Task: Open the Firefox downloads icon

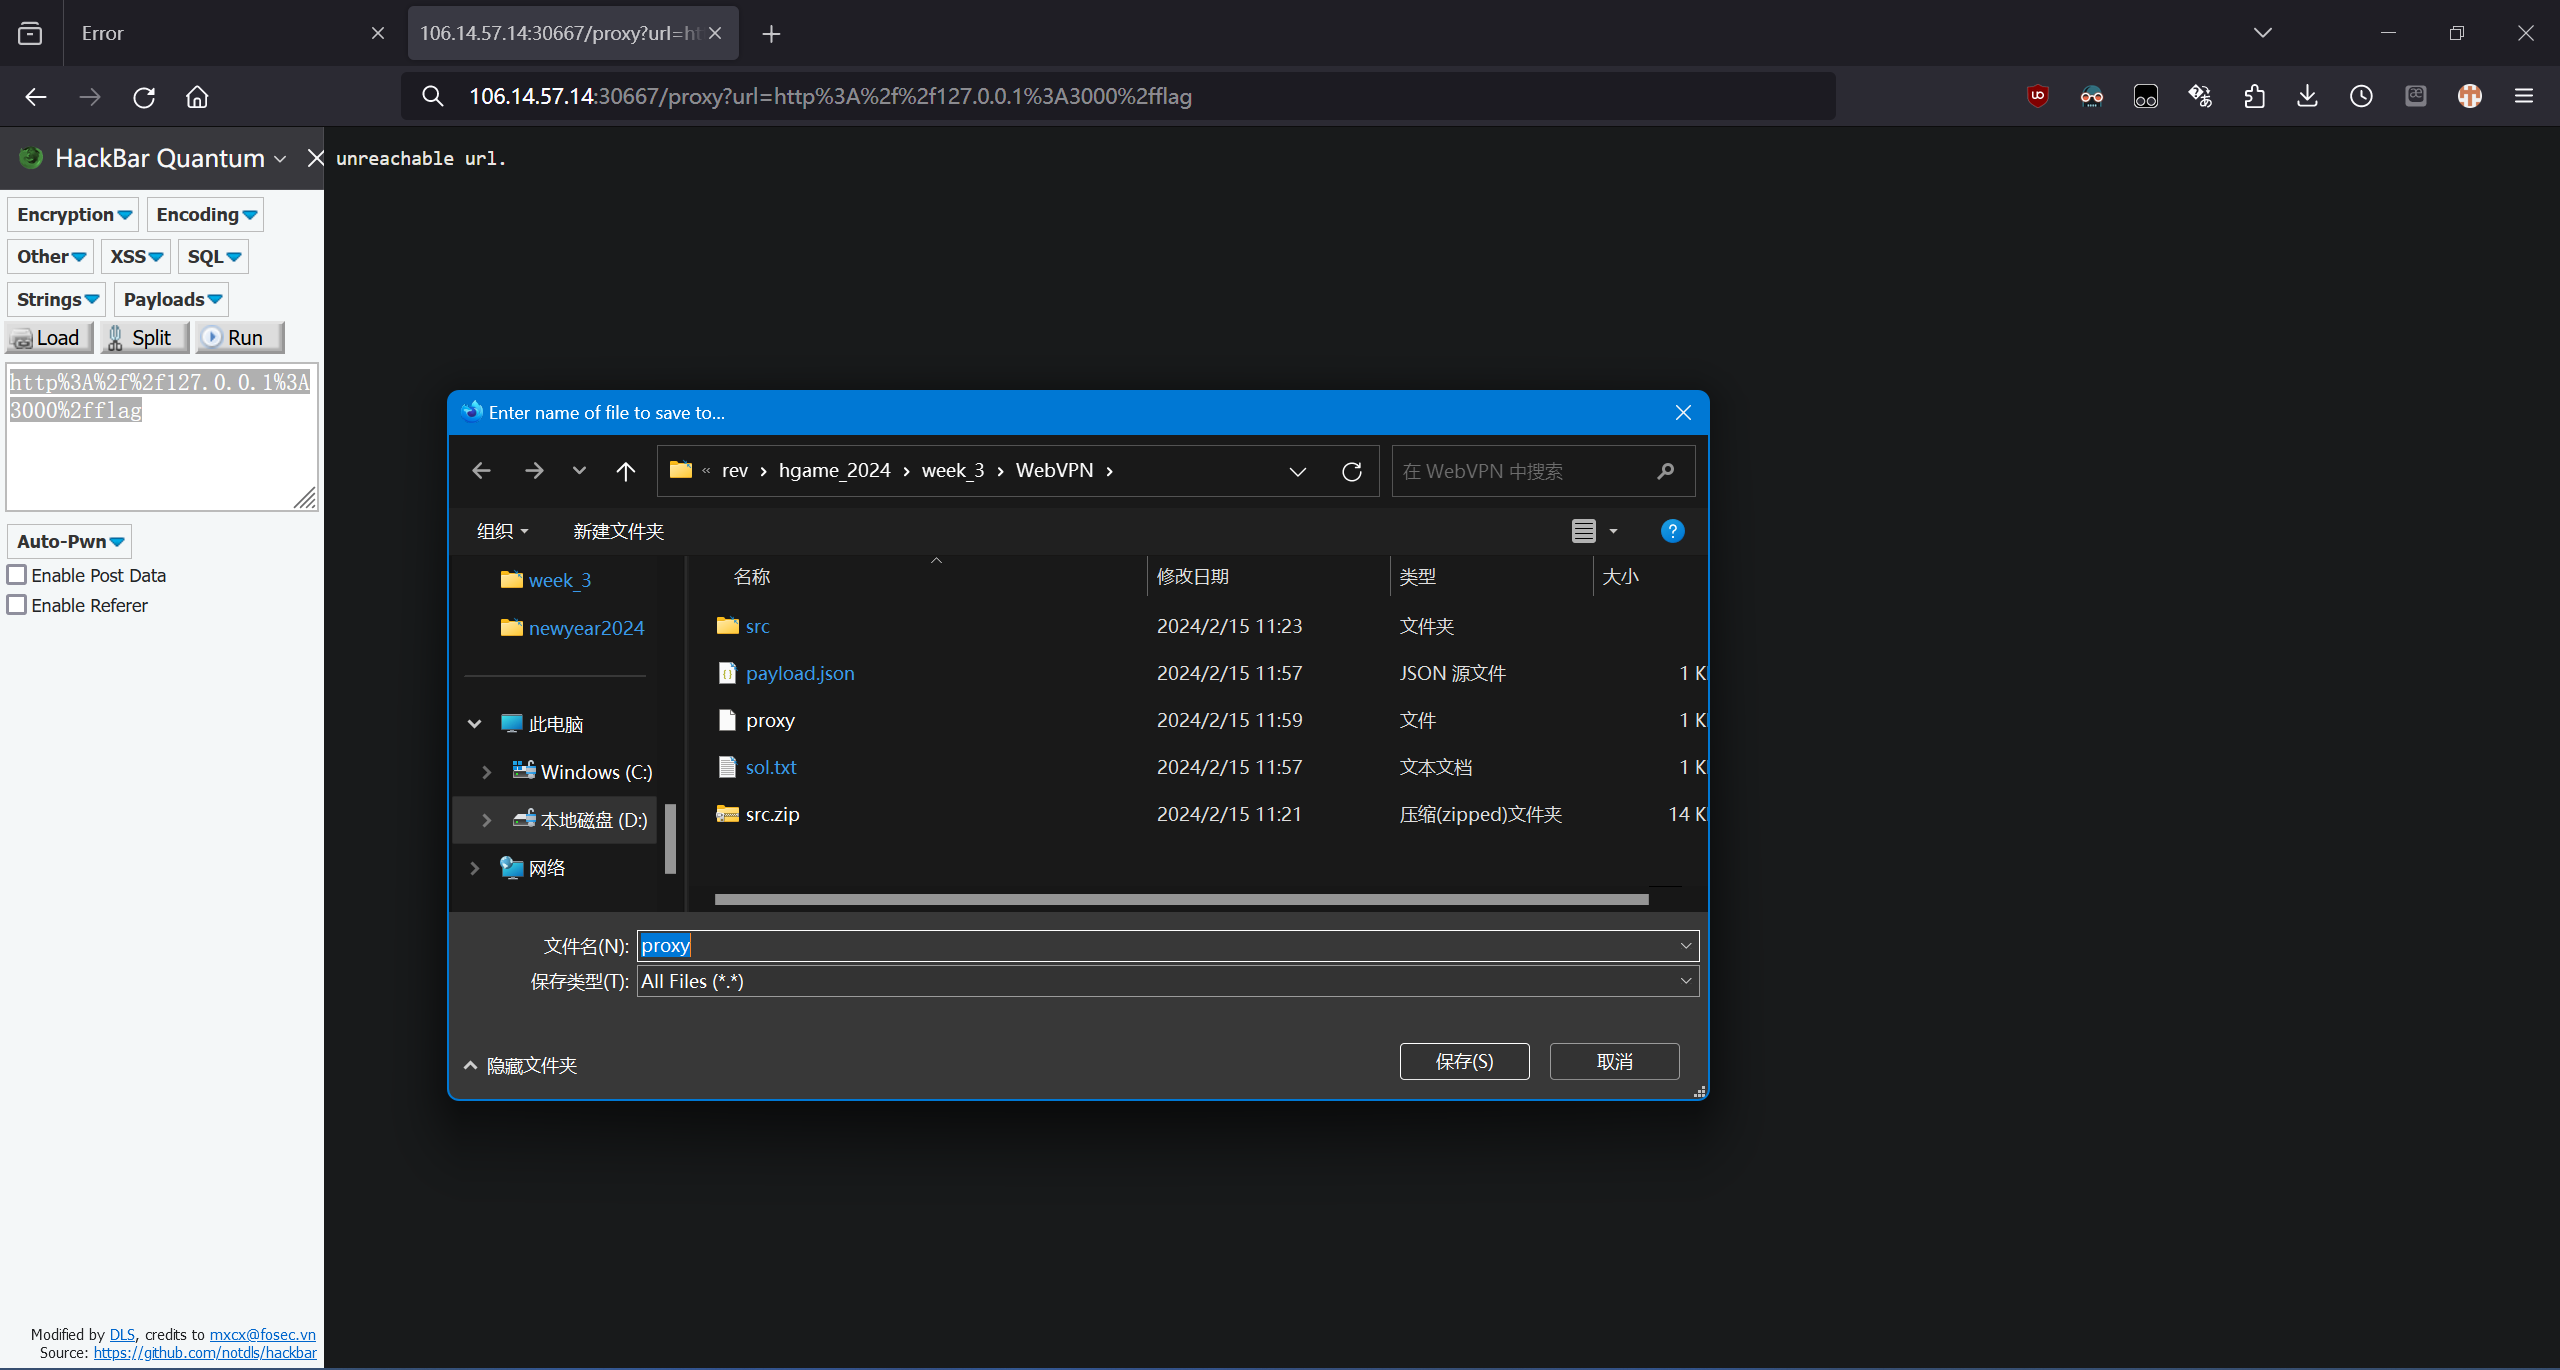Action: tap(2307, 96)
